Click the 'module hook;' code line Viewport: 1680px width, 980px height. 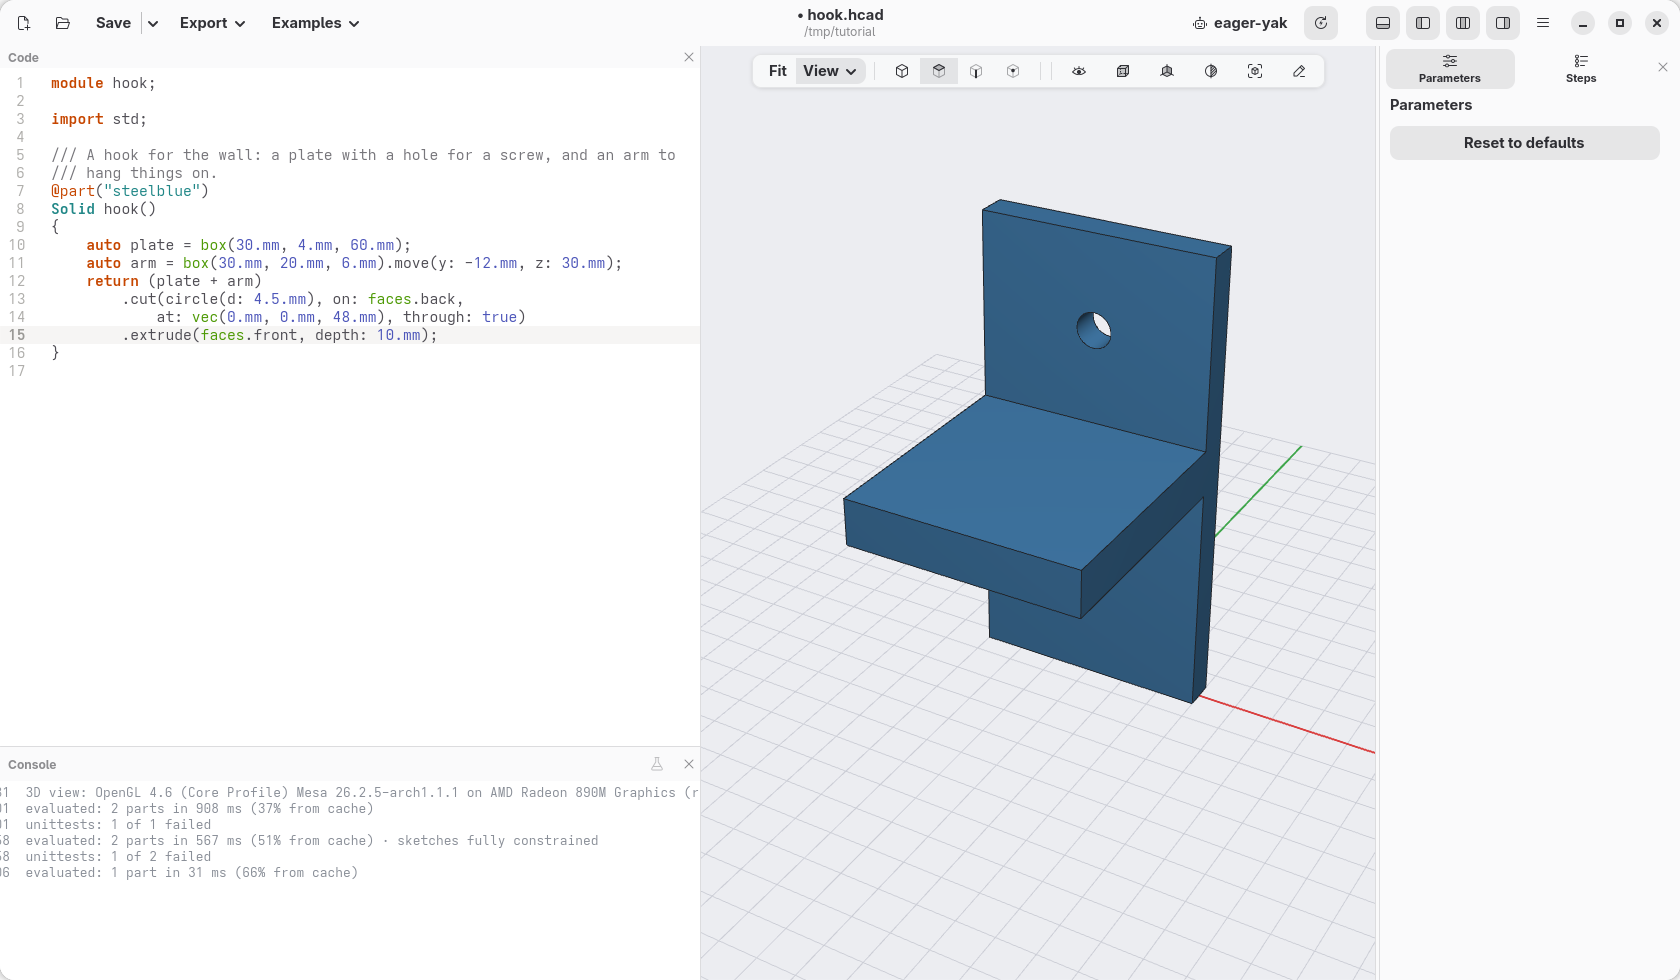click(104, 83)
